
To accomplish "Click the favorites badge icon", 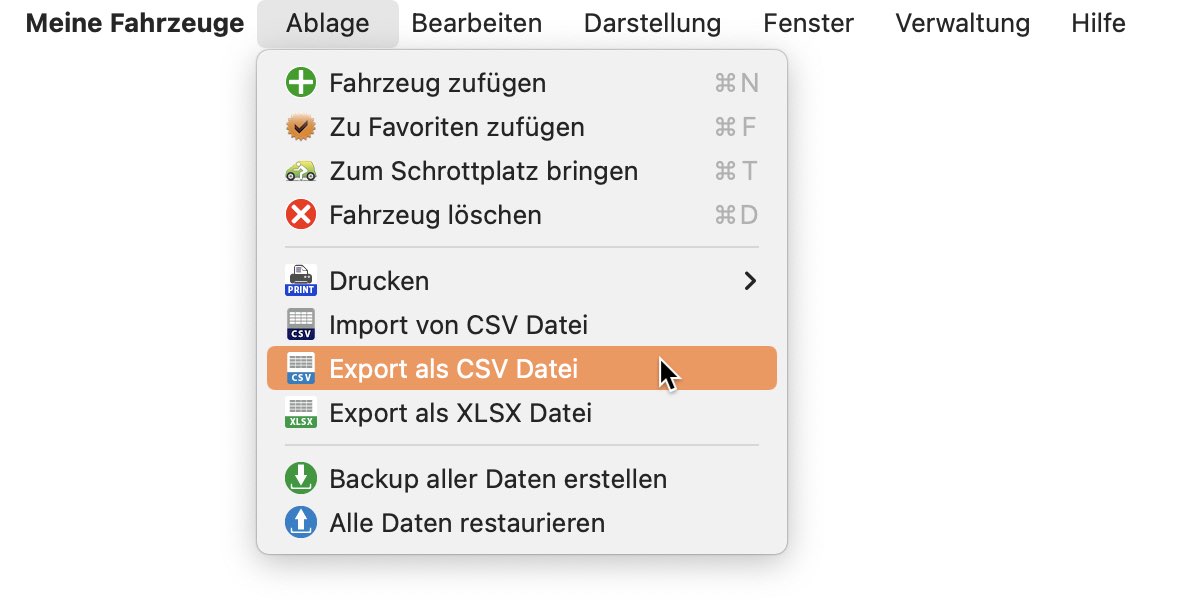I will [301, 127].
